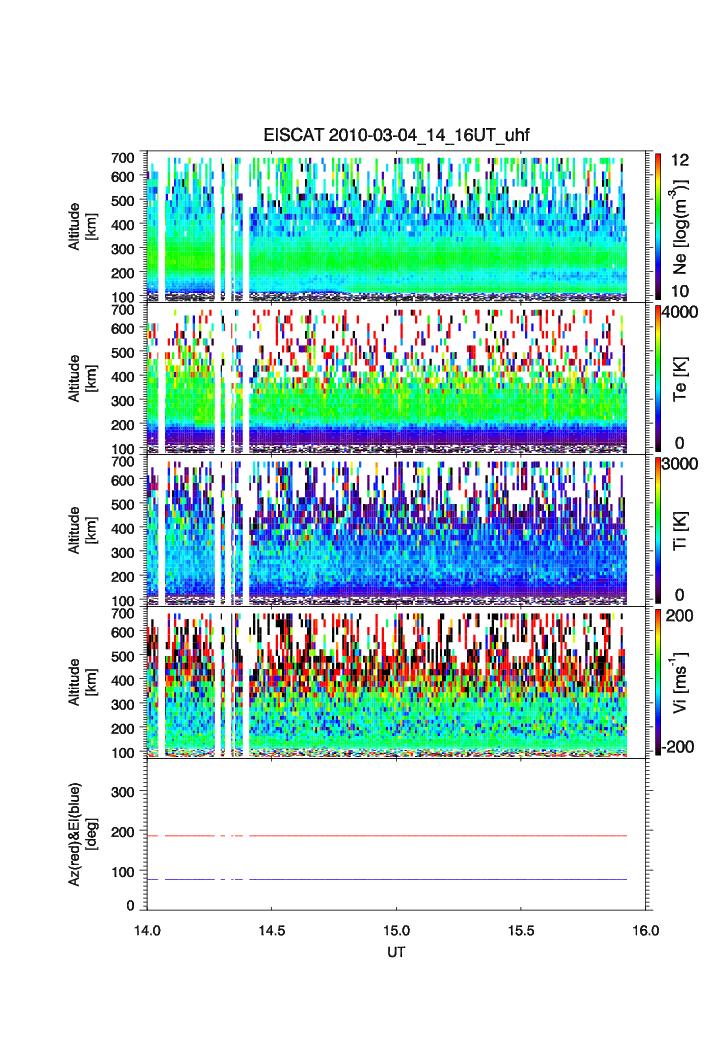Click the Ne [log(m⁻³)] color bar label

pos(681,226)
